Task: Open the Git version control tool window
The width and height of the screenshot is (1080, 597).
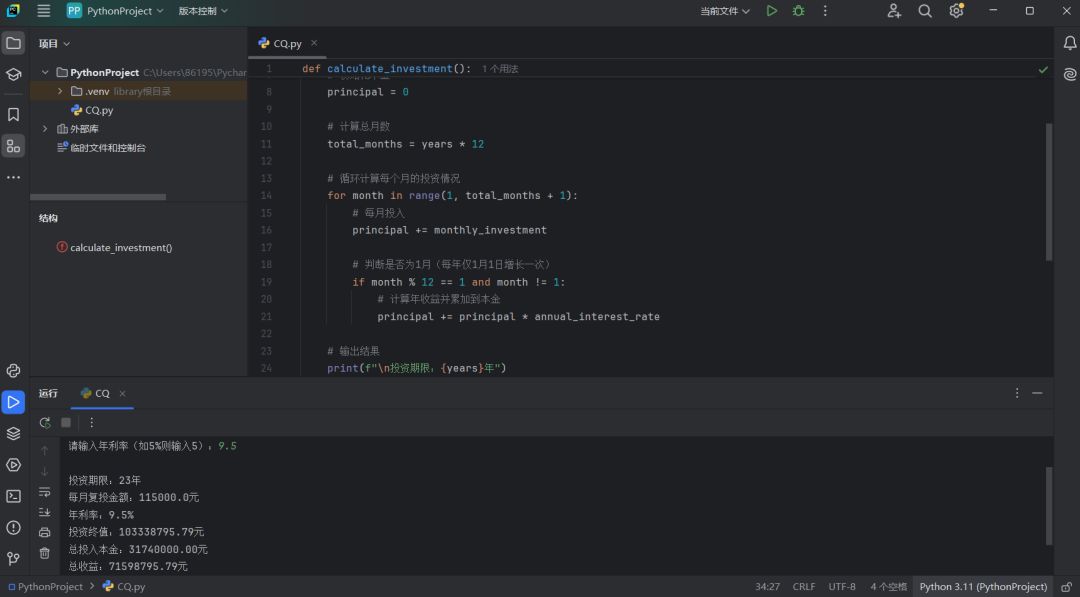Action: 13,559
